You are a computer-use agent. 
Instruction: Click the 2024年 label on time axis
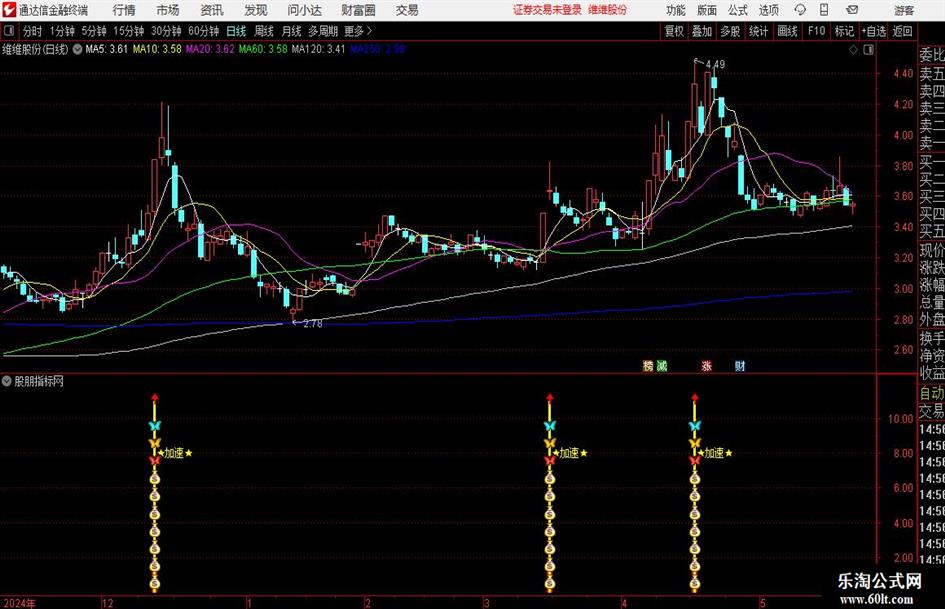[x=19, y=603]
